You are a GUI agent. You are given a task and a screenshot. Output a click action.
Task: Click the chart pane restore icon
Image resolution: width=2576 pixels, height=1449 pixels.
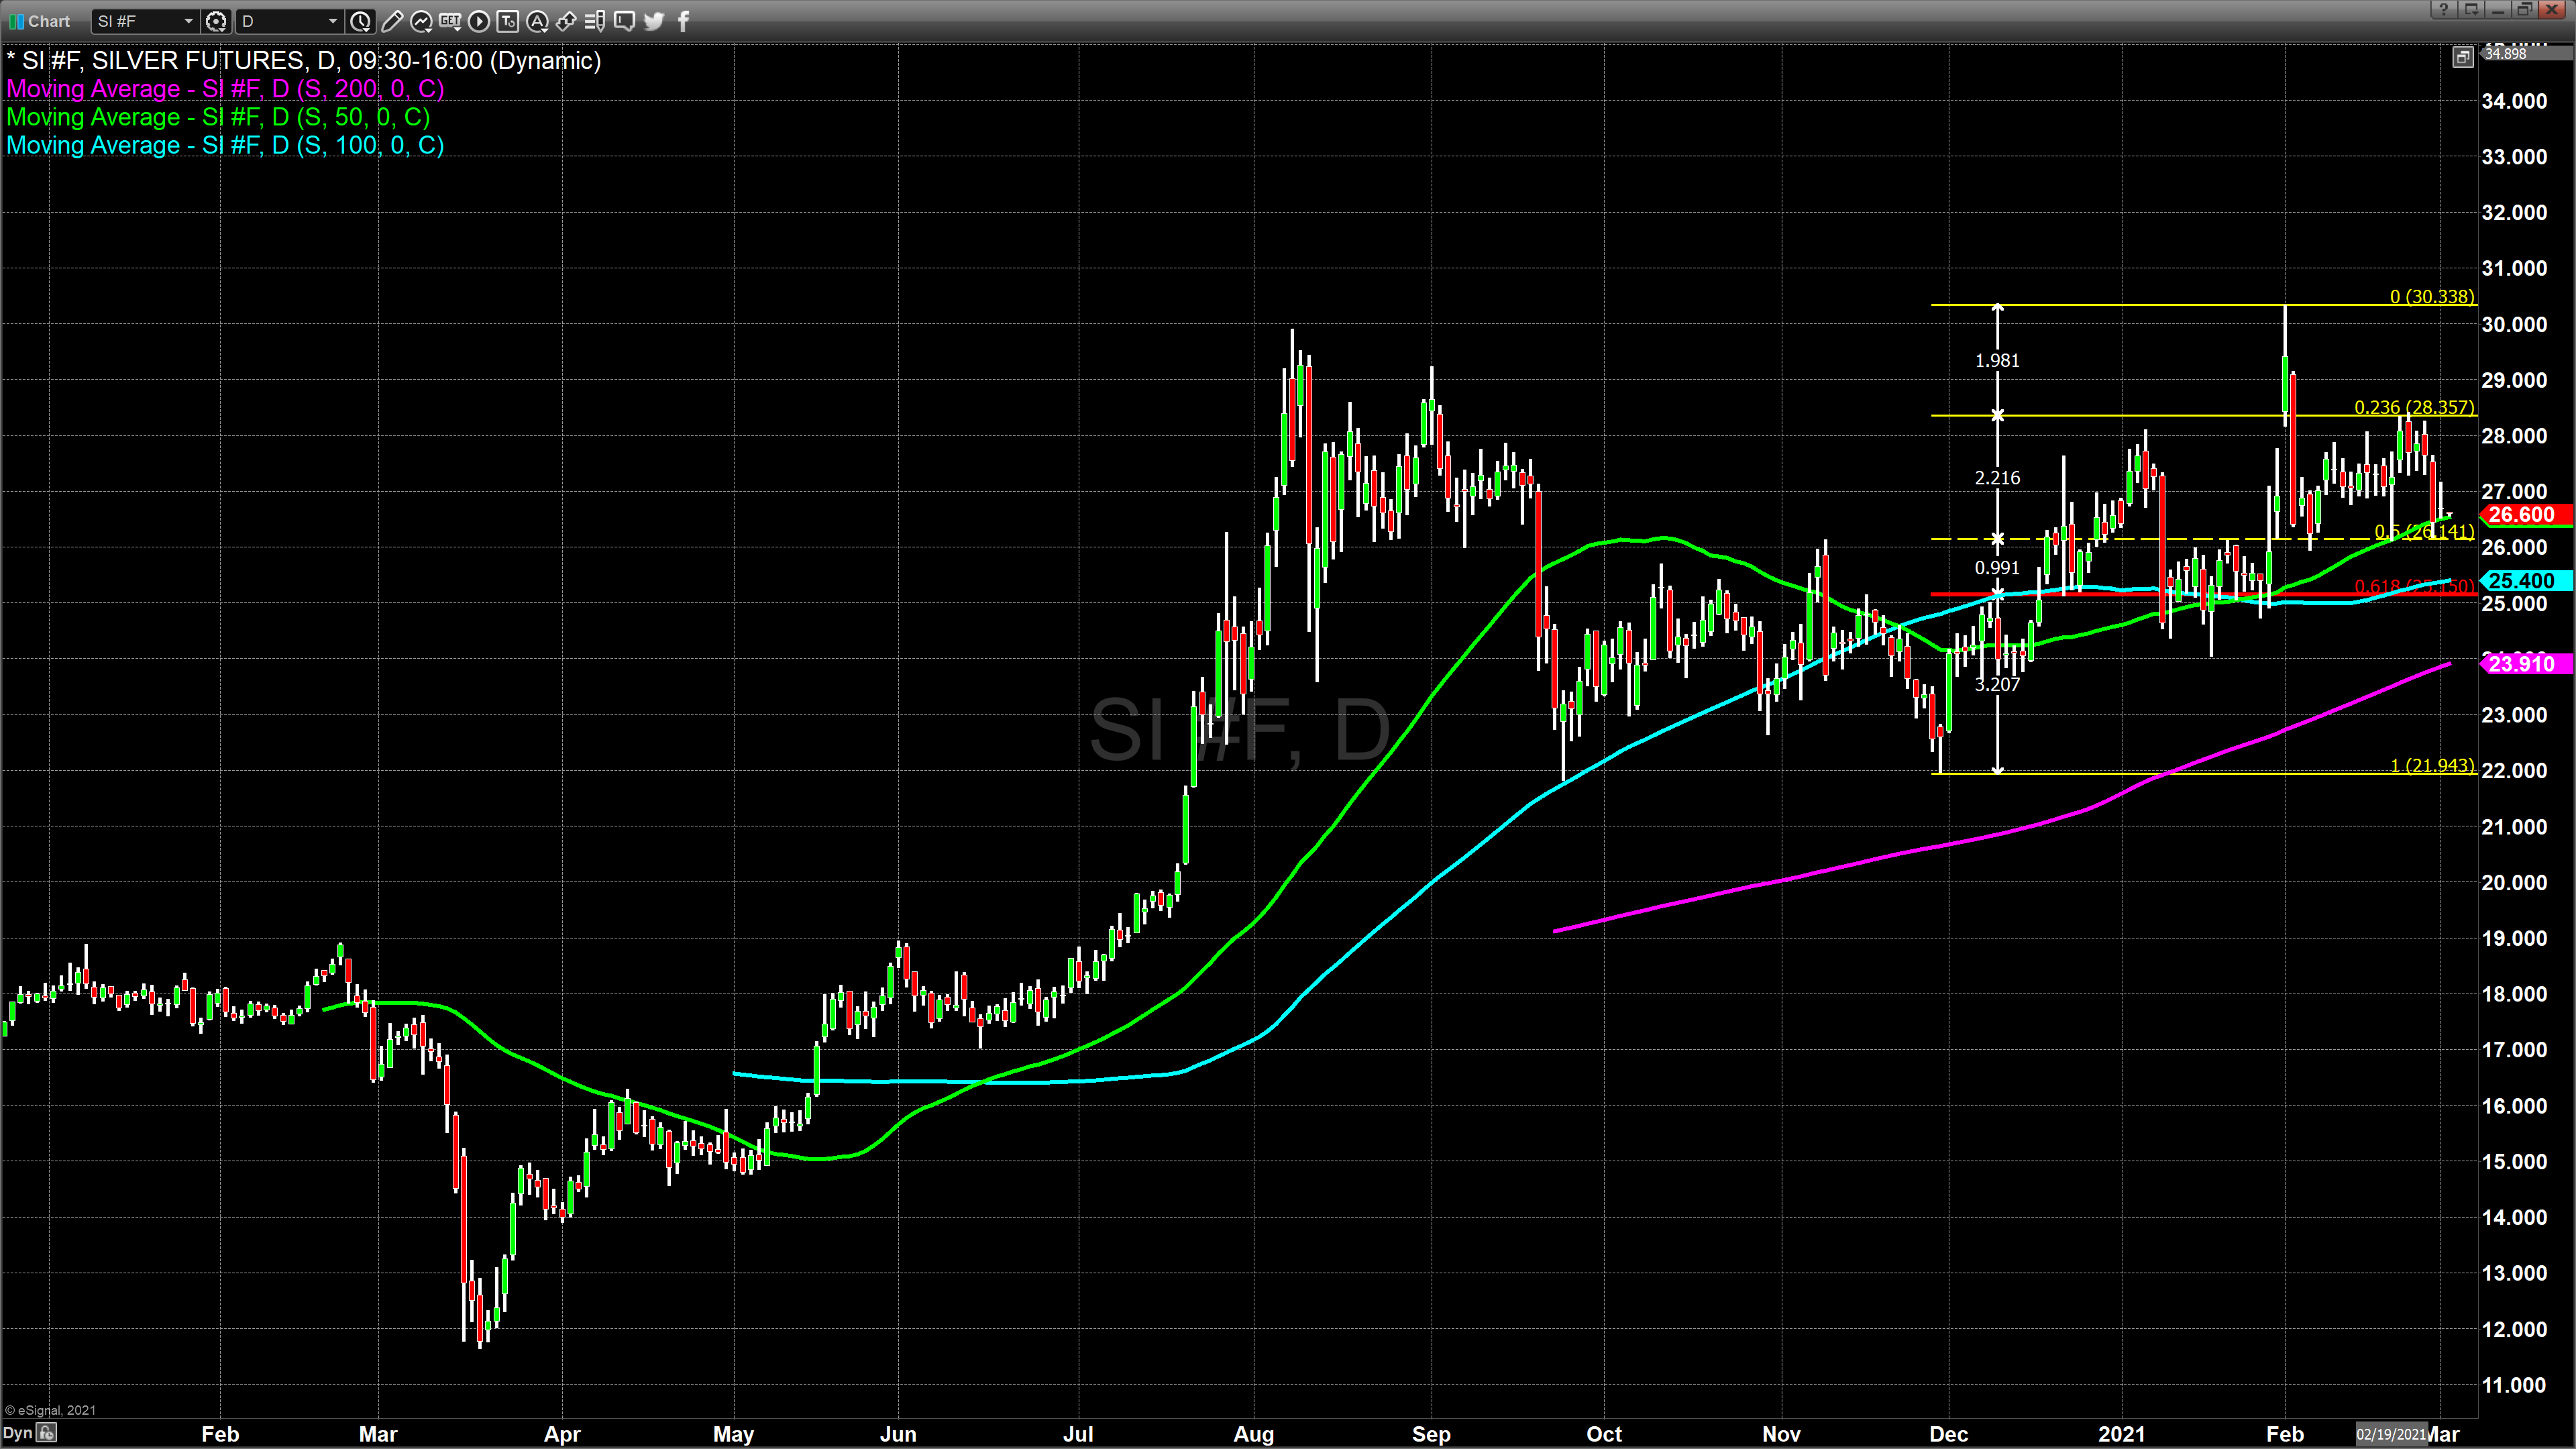[2463, 57]
